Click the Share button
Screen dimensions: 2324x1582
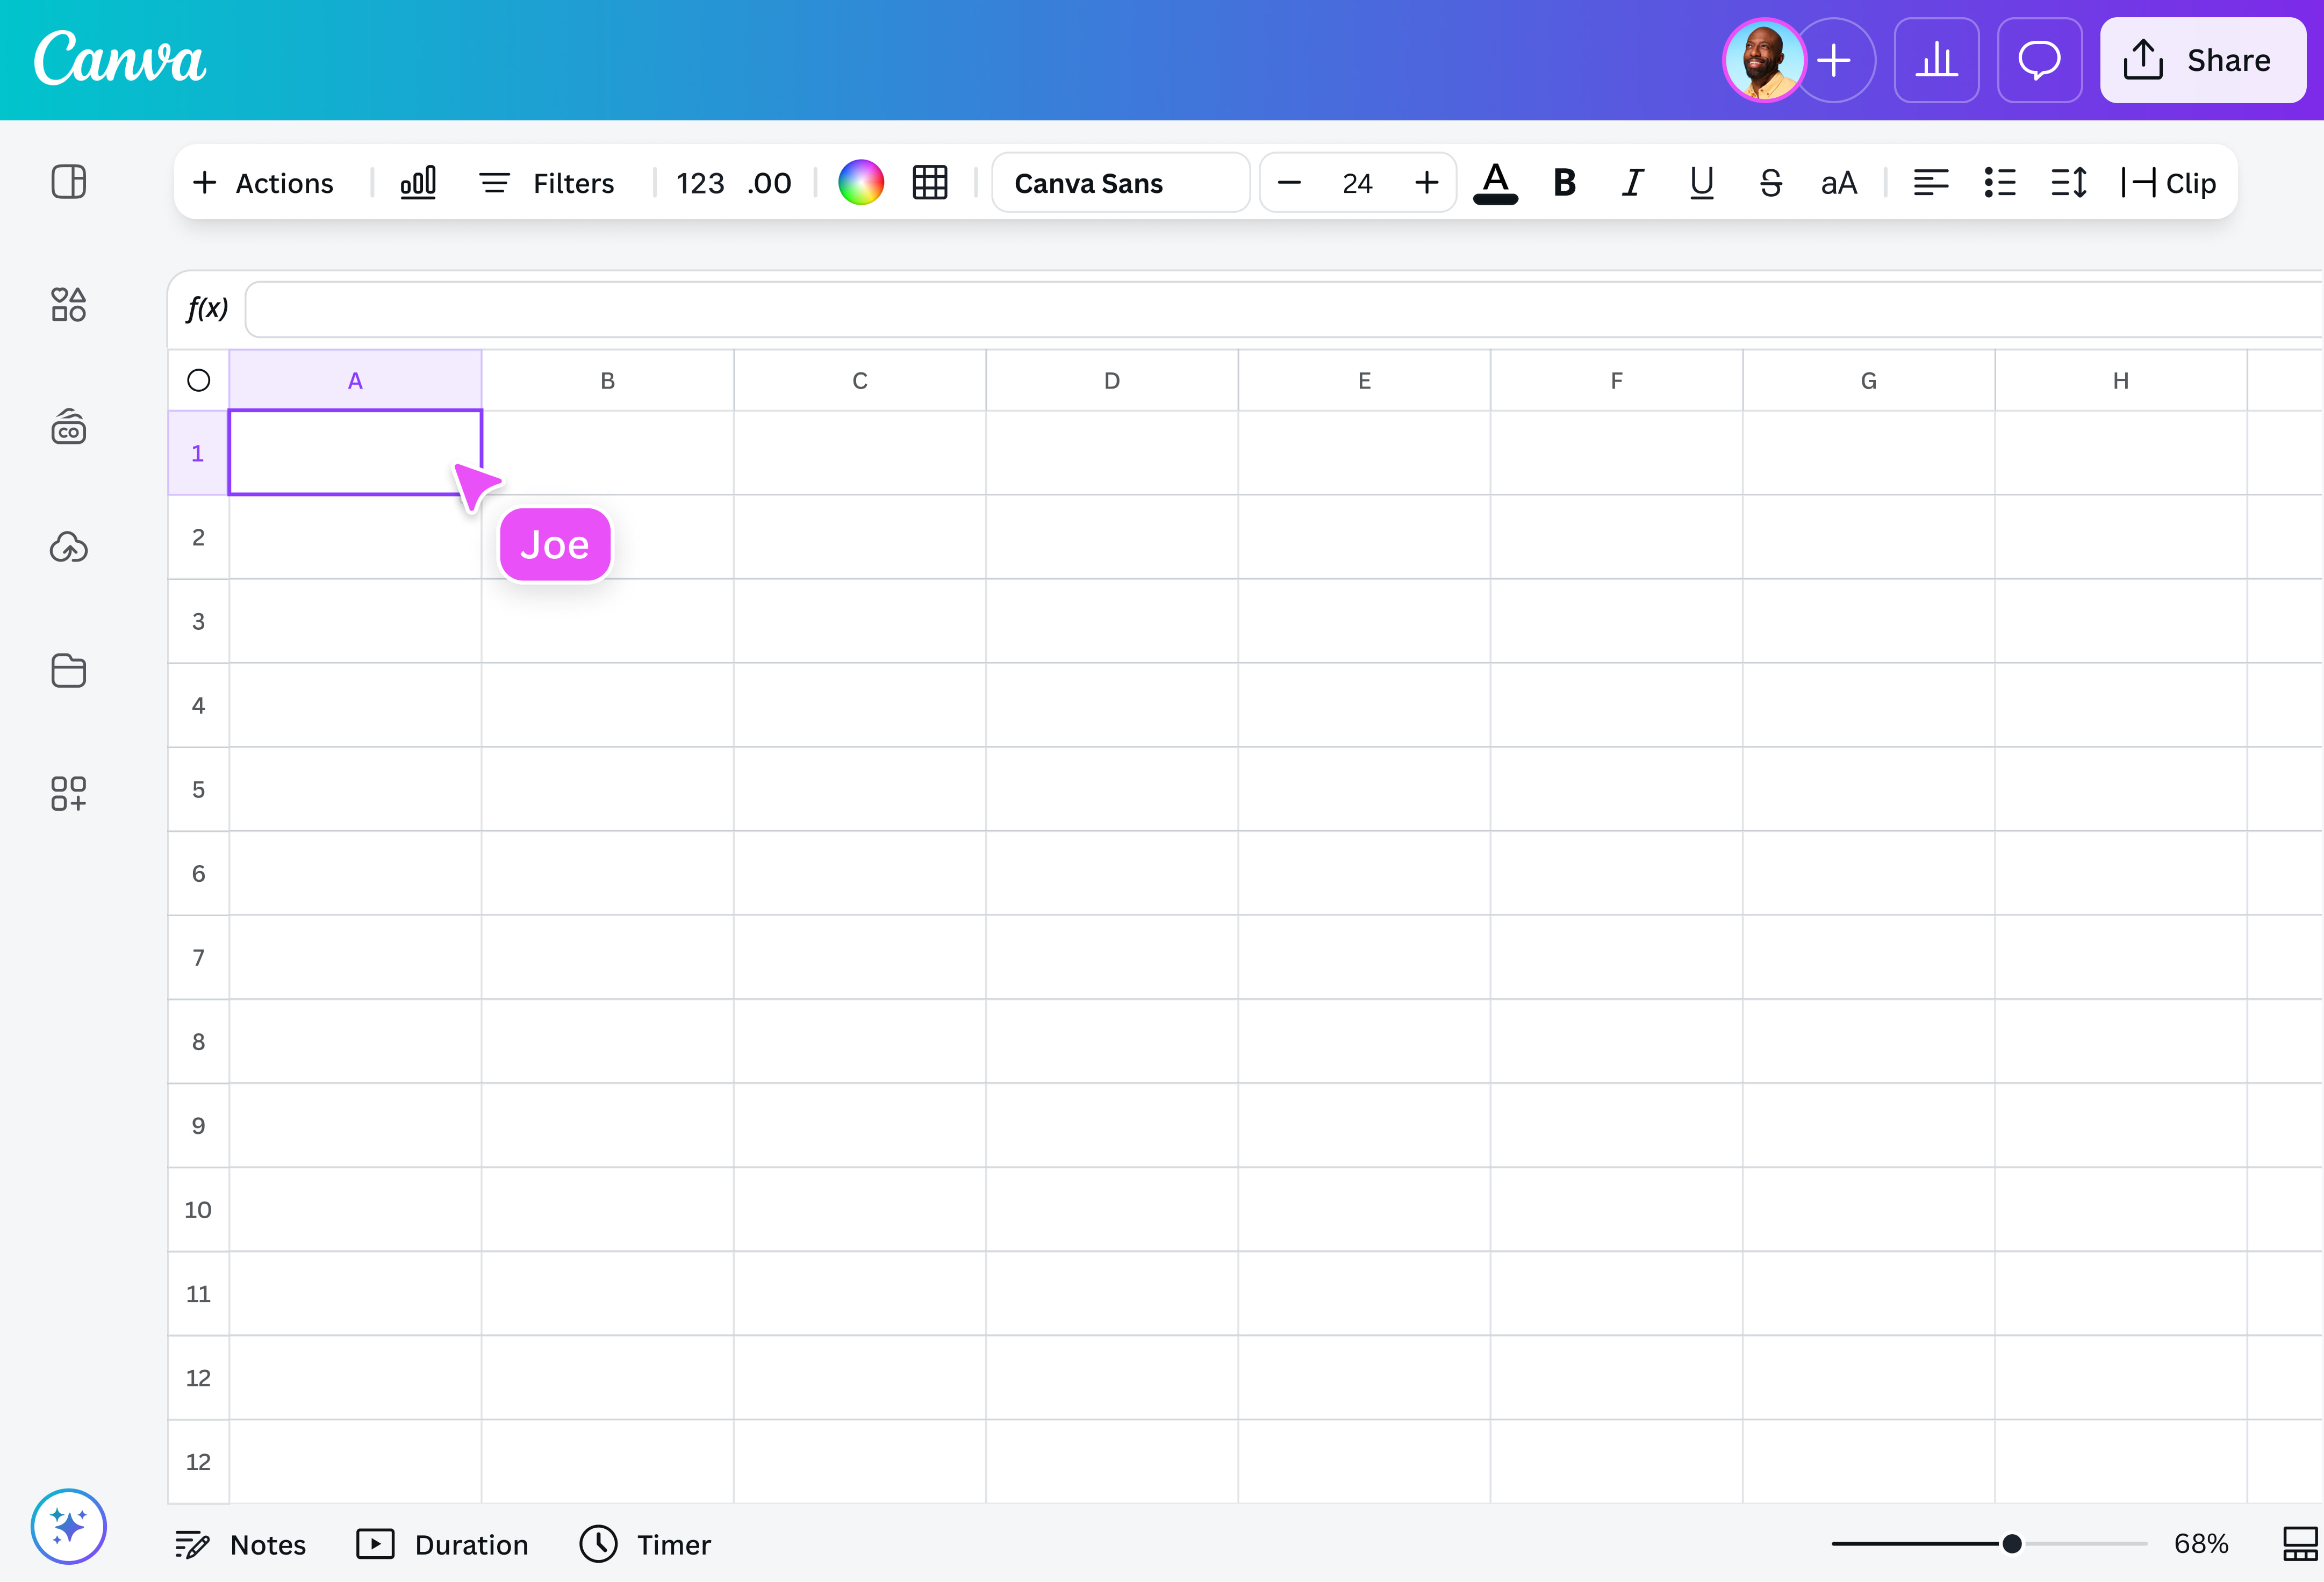click(x=2203, y=60)
